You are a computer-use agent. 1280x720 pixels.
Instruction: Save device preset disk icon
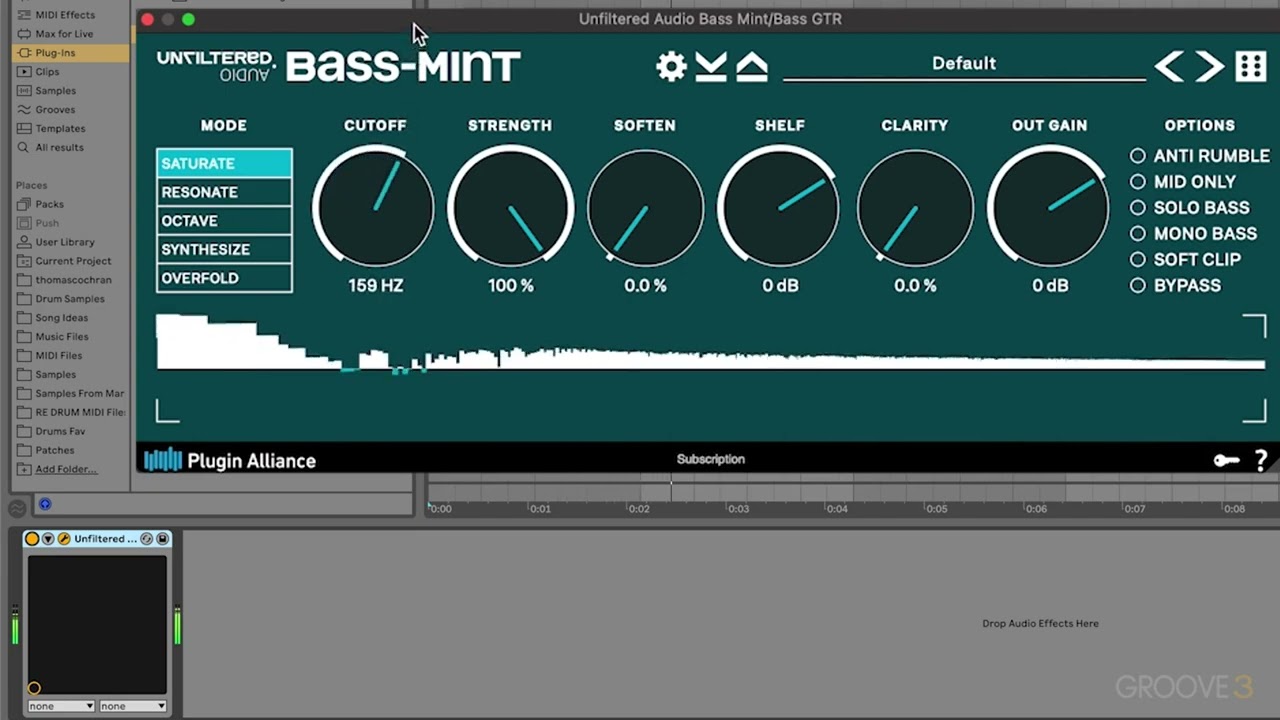point(162,539)
